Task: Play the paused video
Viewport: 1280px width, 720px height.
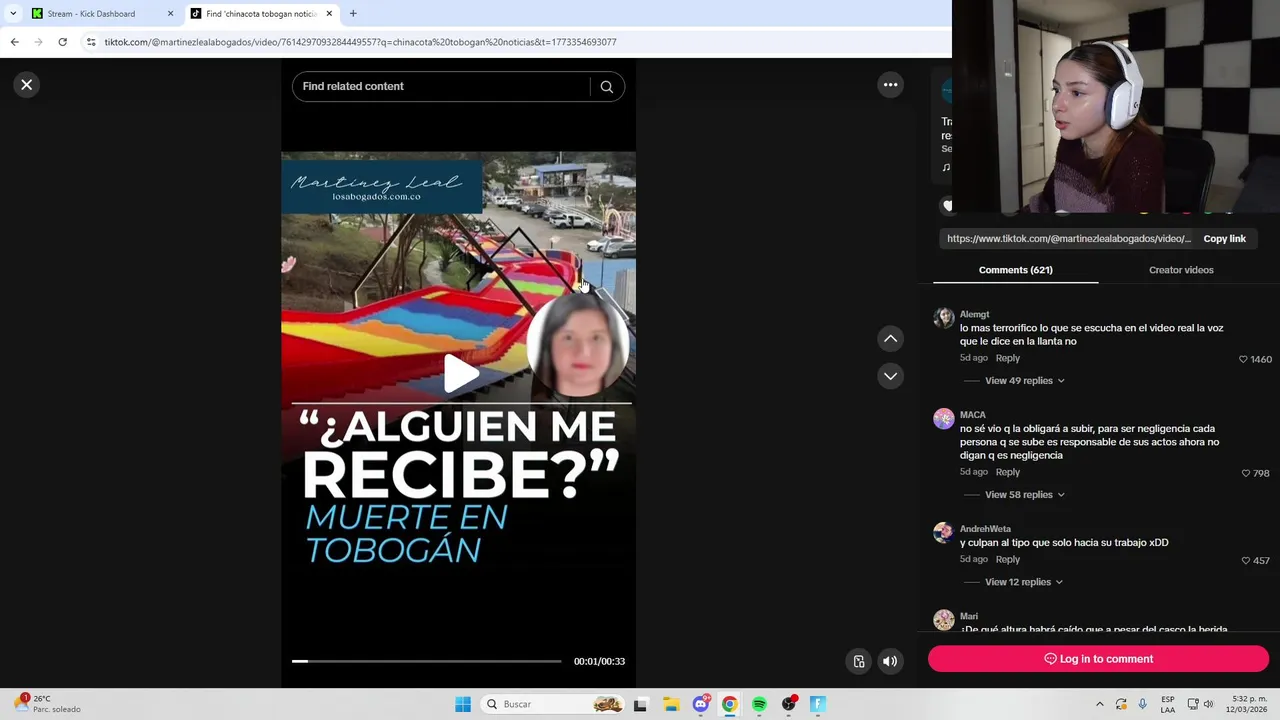Action: click(x=460, y=373)
